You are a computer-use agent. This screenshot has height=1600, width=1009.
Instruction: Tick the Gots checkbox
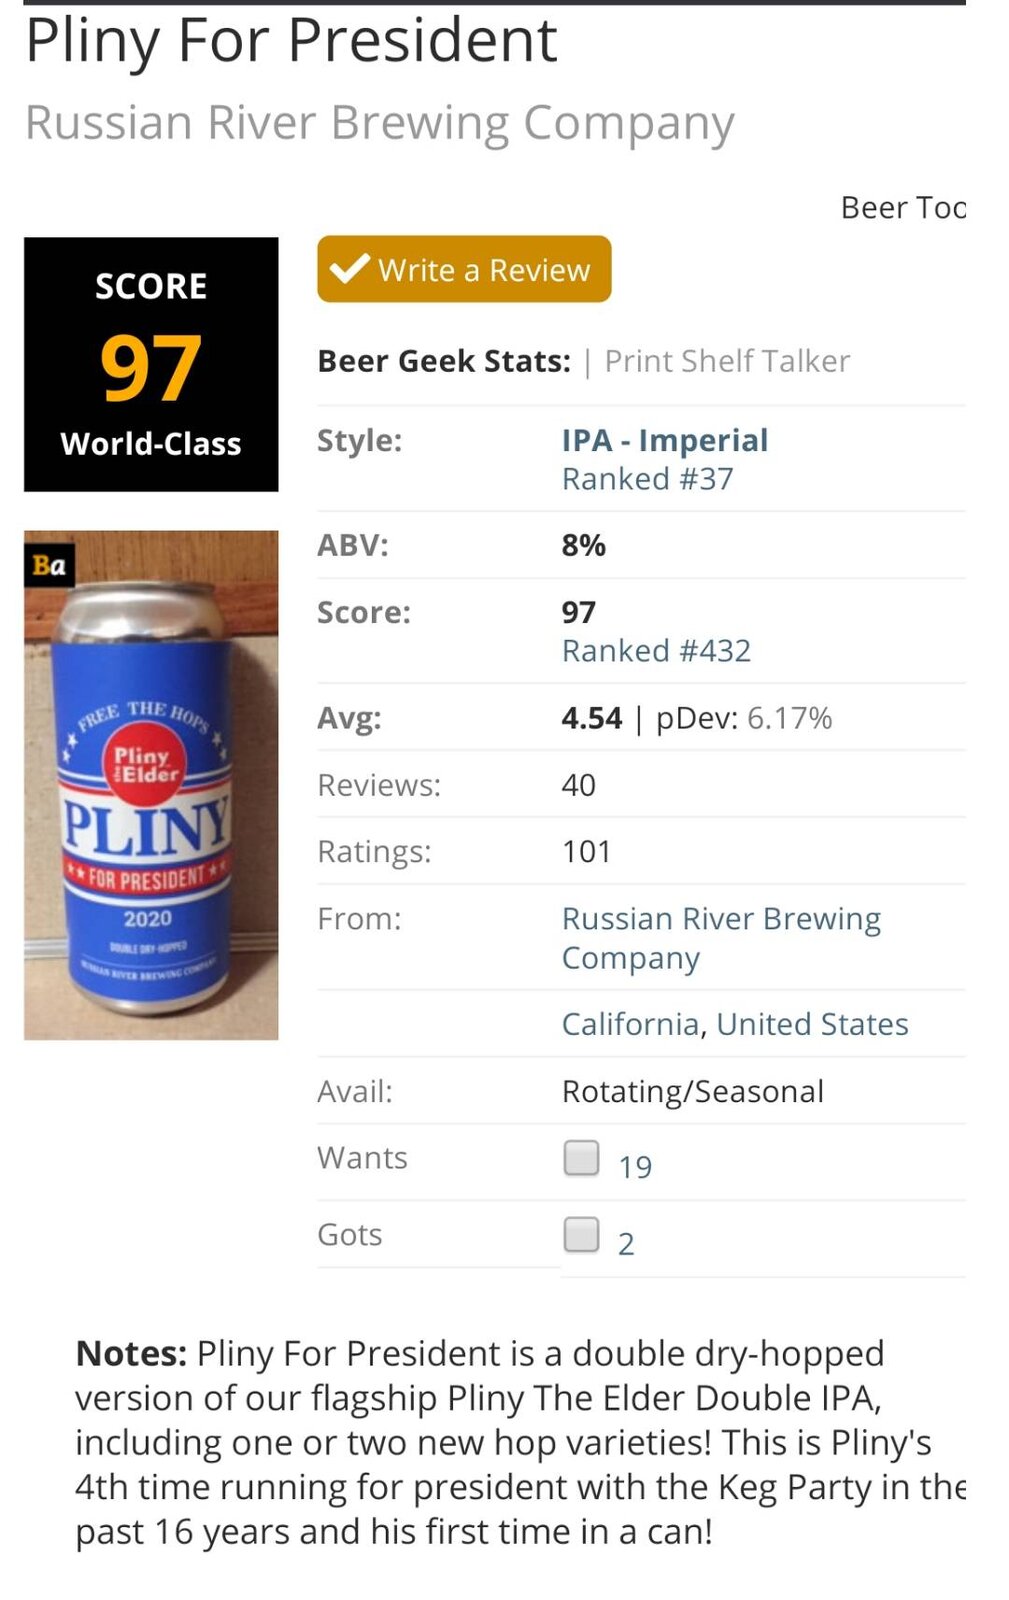[x=581, y=1235]
